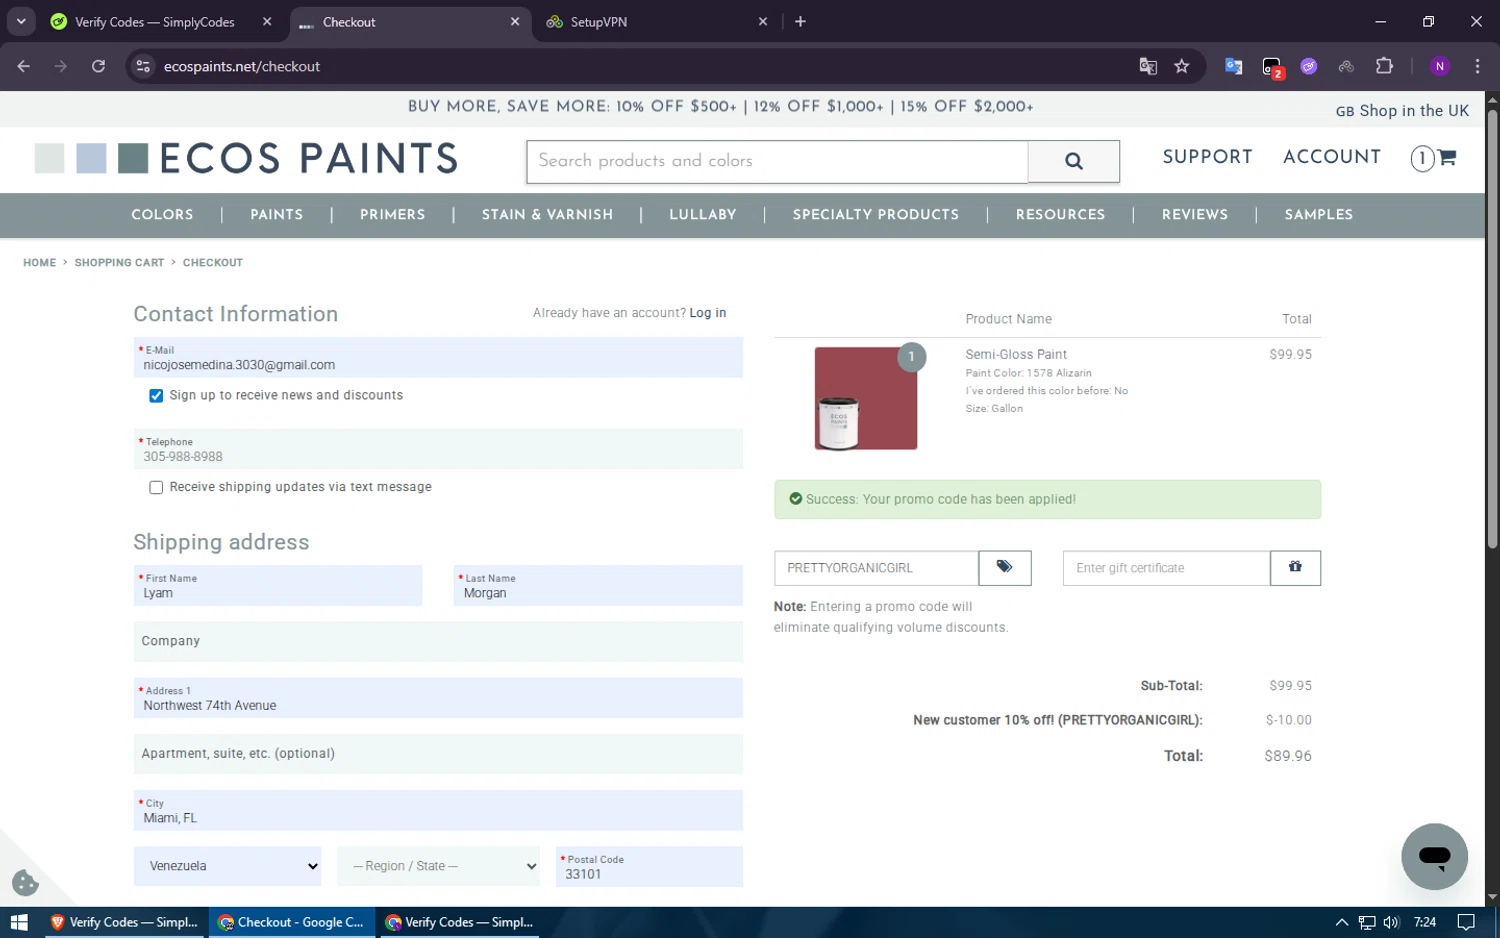Open the SetupVPN extension icon

click(x=1346, y=66)
